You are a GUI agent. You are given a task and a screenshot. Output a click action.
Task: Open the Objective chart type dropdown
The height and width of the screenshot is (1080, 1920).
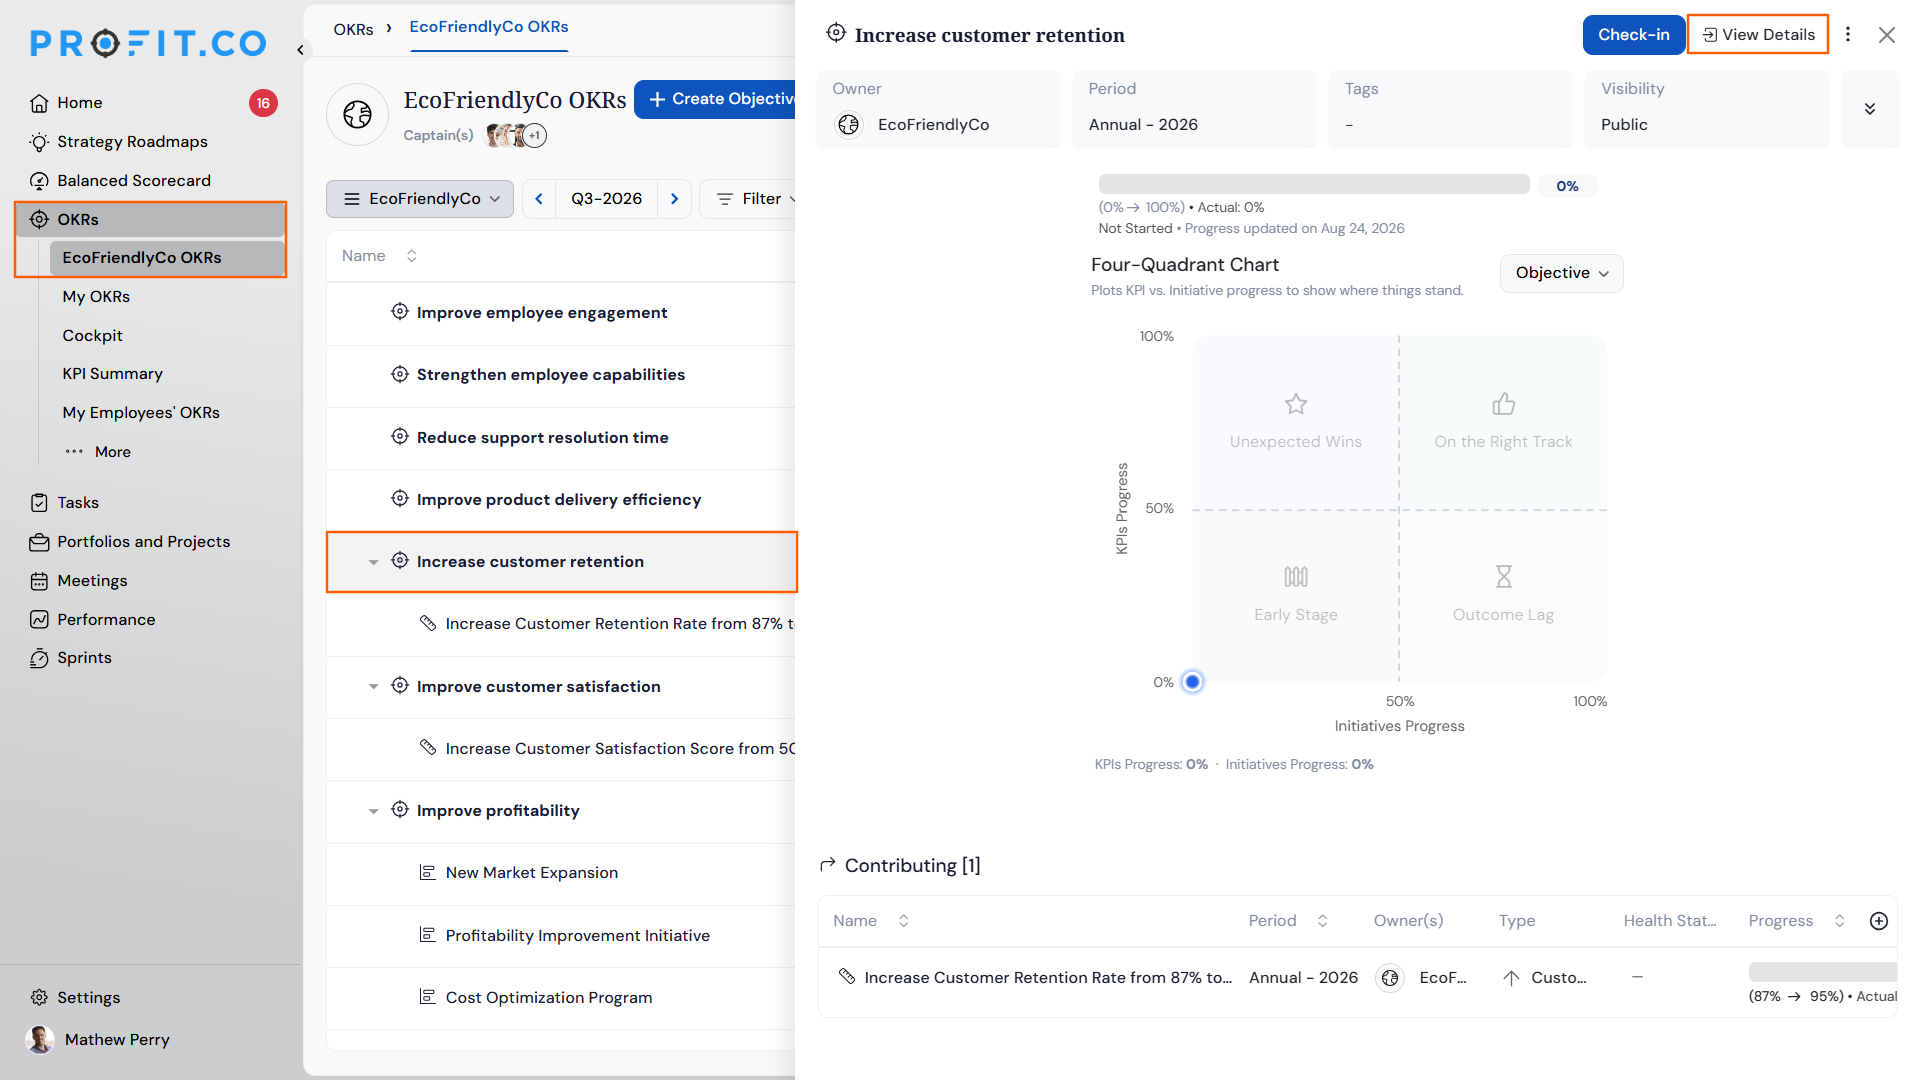[1561, 273]
